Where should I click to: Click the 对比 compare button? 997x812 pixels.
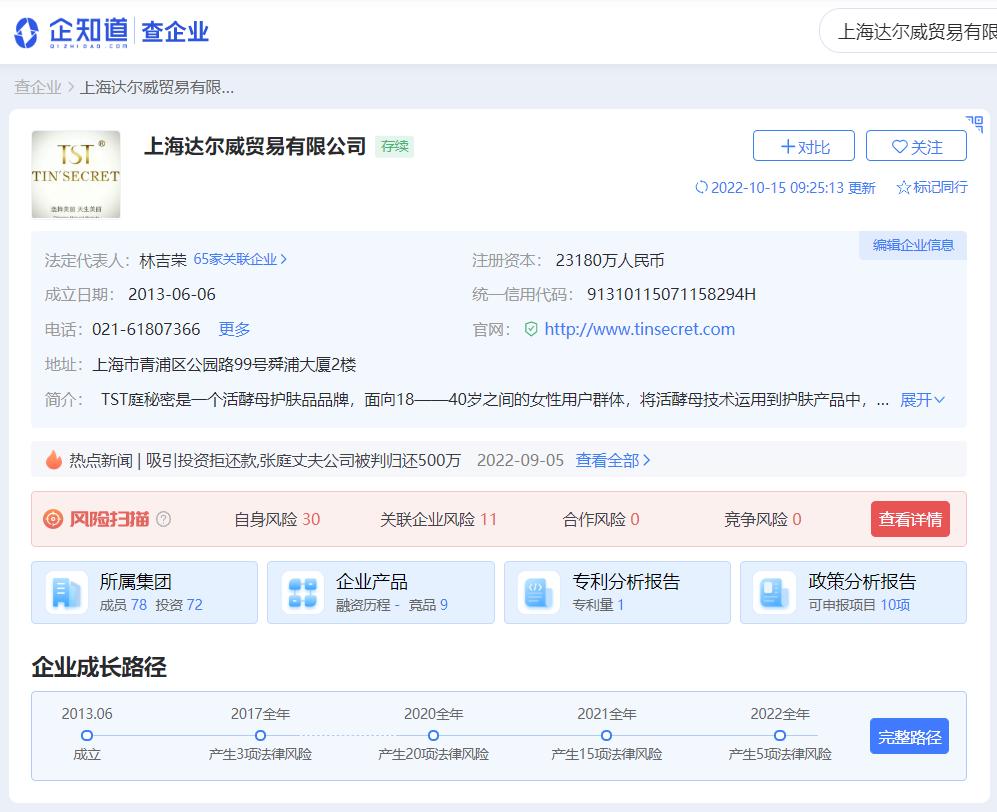pyautogui.click(x=804, y=146)
